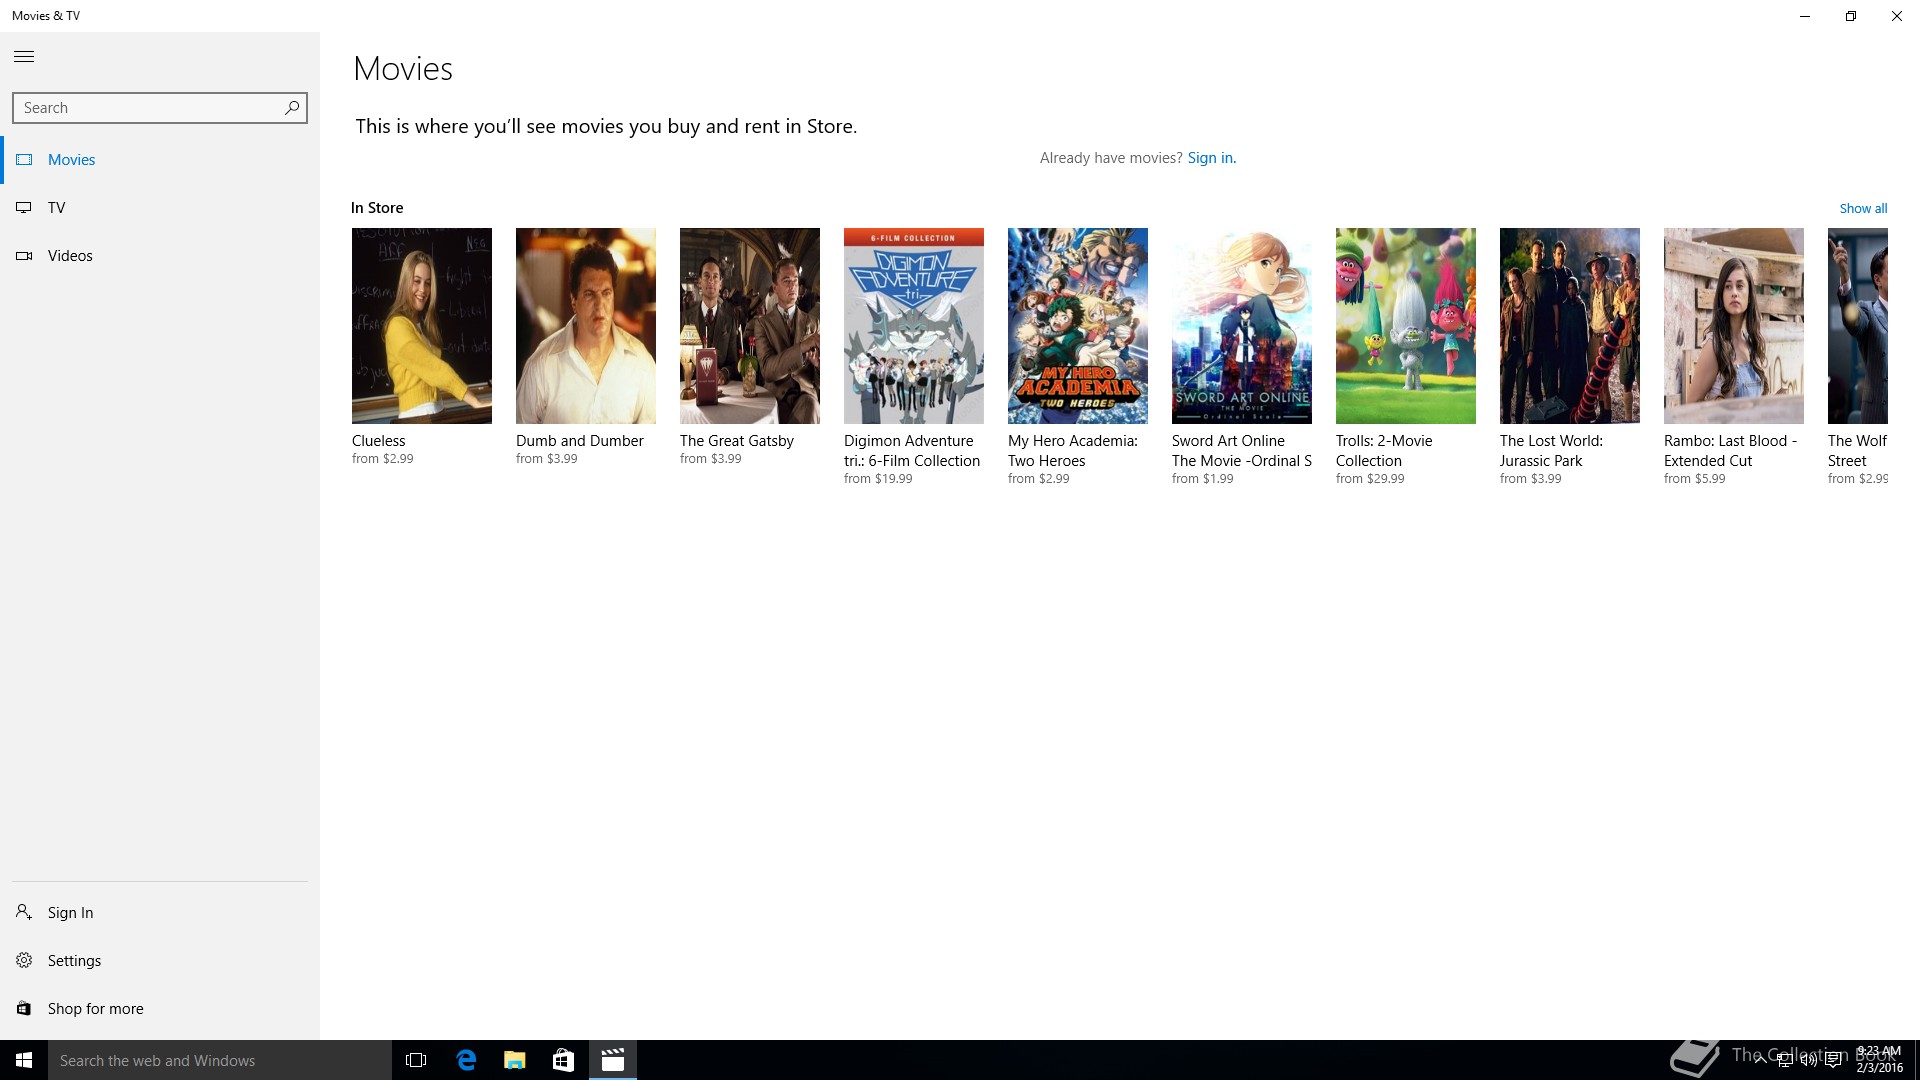Switch to the TV section

[160, 207]
